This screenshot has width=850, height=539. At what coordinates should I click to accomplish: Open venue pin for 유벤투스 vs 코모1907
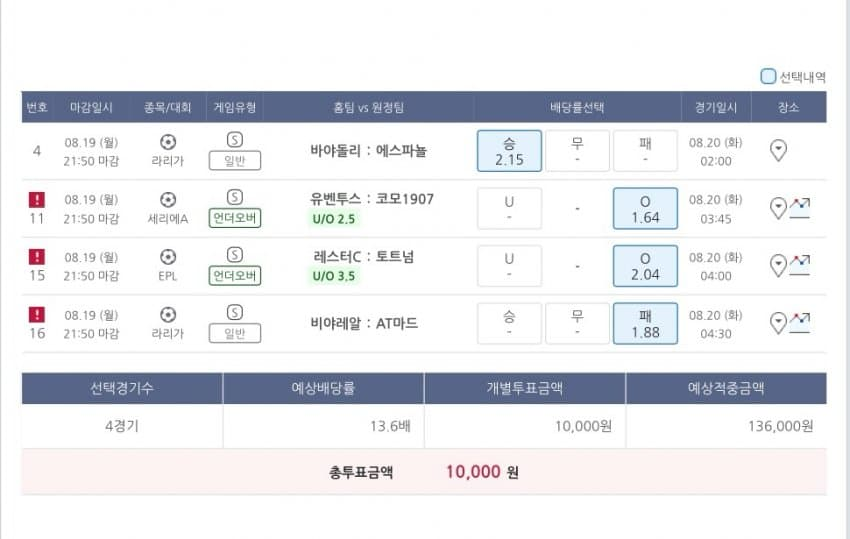[x=778, y=208]
